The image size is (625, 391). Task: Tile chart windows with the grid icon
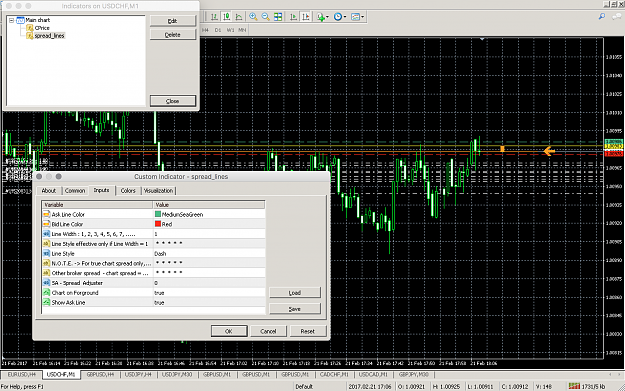(x=278, y=17)
